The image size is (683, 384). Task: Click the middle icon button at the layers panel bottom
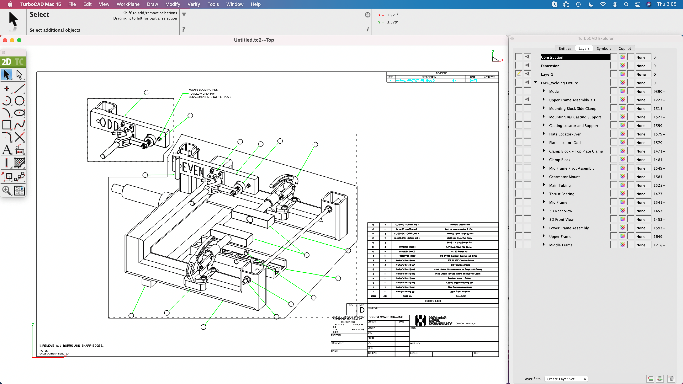(x=659, y=378)
